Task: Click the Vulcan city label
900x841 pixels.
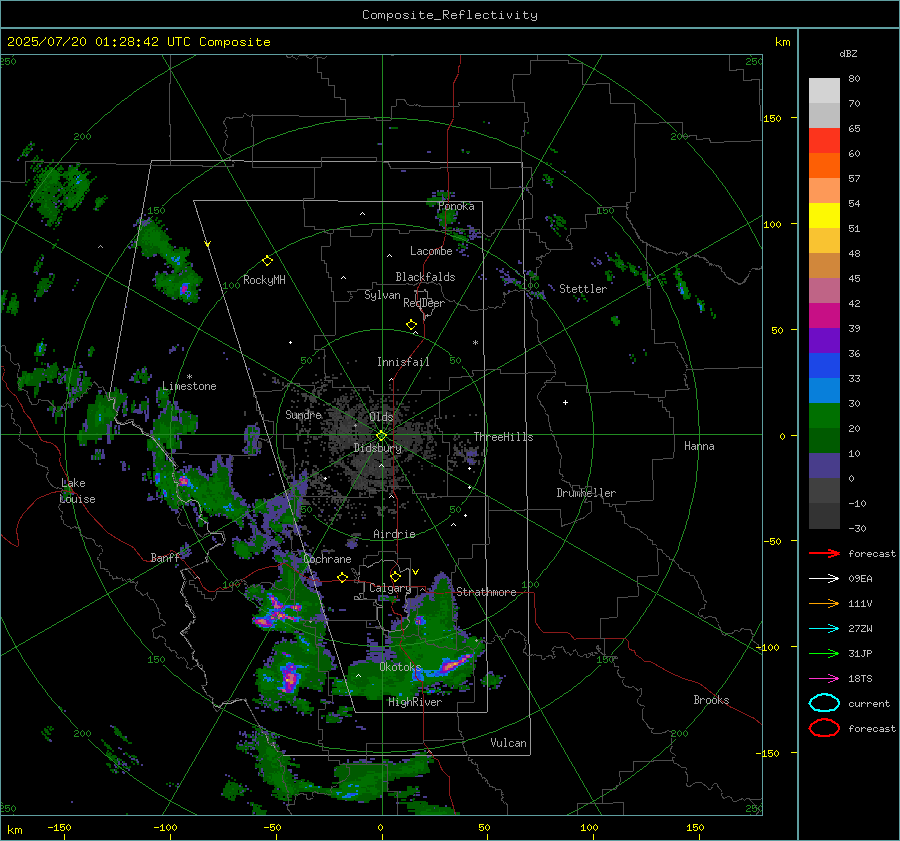Action: pos(509,743)
